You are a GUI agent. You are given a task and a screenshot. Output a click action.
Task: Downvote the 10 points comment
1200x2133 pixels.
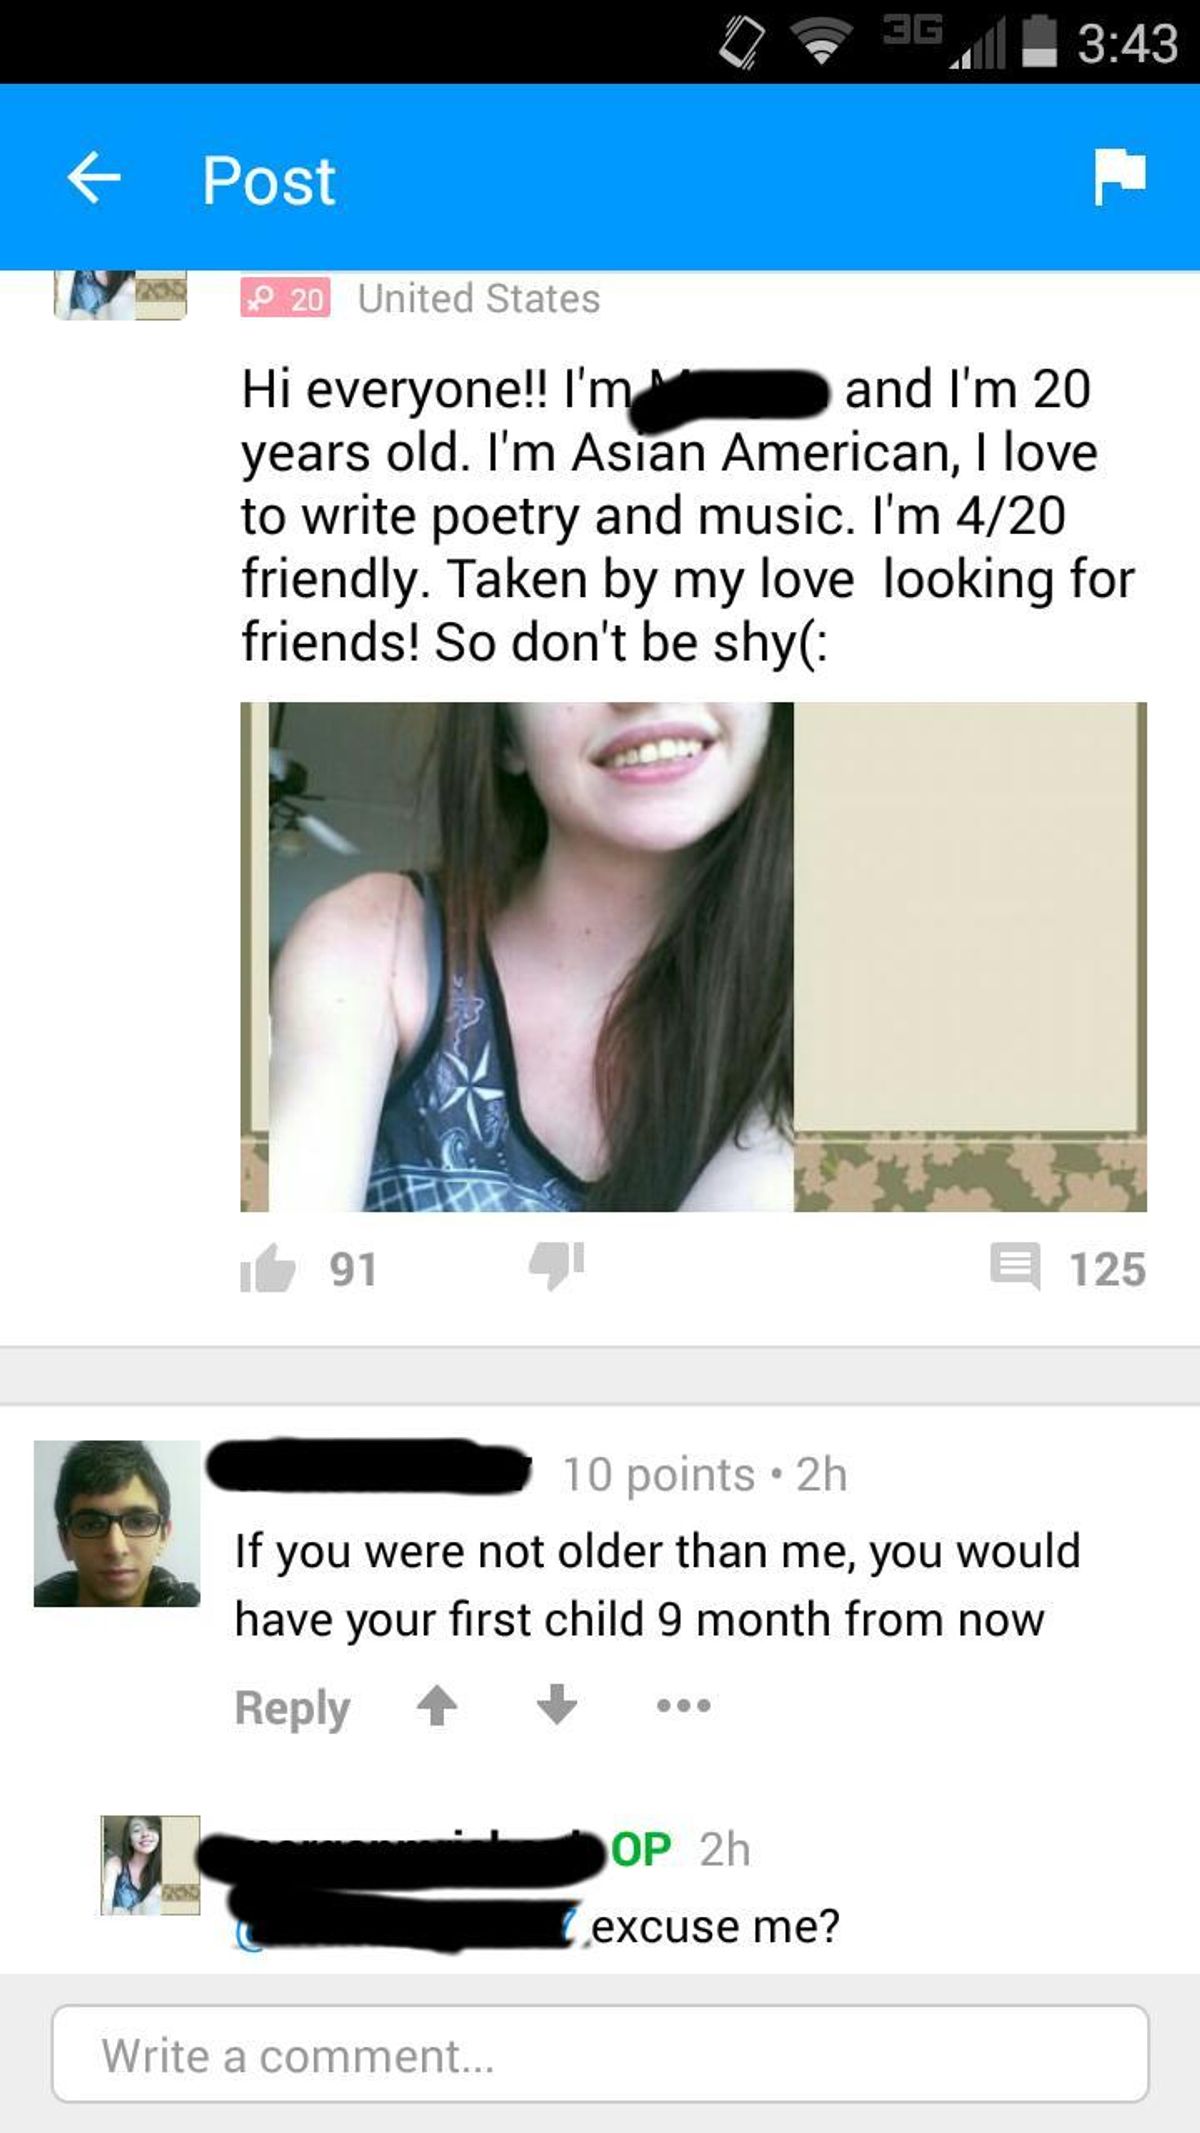pos(557,1704)
